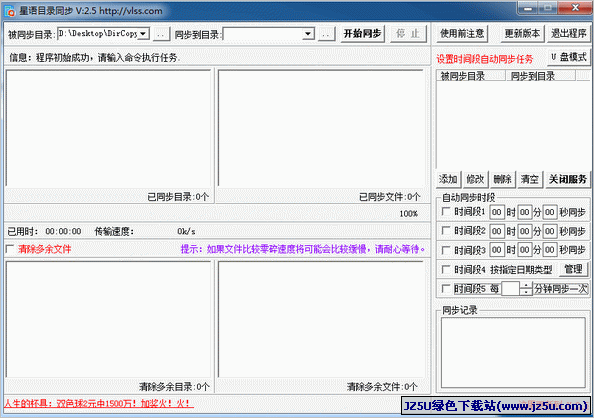Viewport: 594px width, 418px height.
Task: Click the 设置时间段自动同步任务 red label
Action: (x=485, y=59)
